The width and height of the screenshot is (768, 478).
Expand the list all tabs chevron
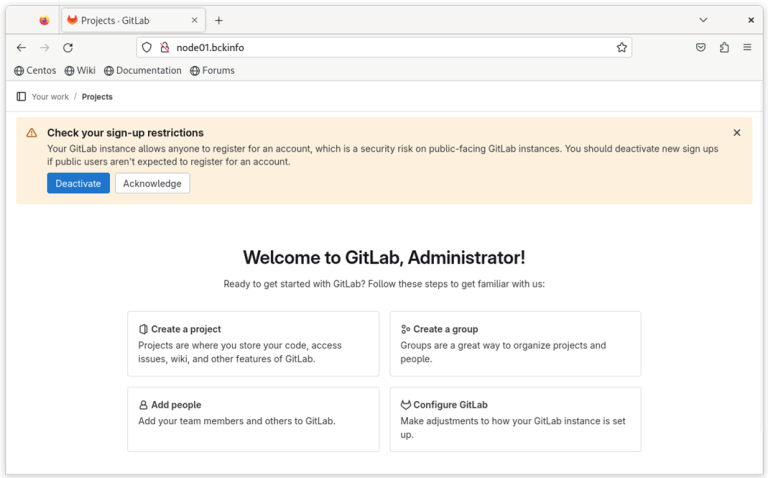click(703, 20)
